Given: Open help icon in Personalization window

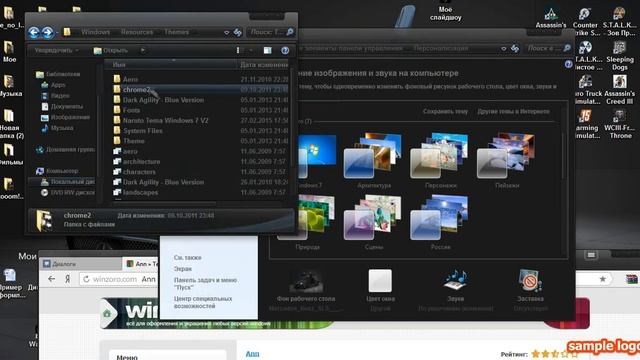Looking at the screenshot, I should pos(568,64).
